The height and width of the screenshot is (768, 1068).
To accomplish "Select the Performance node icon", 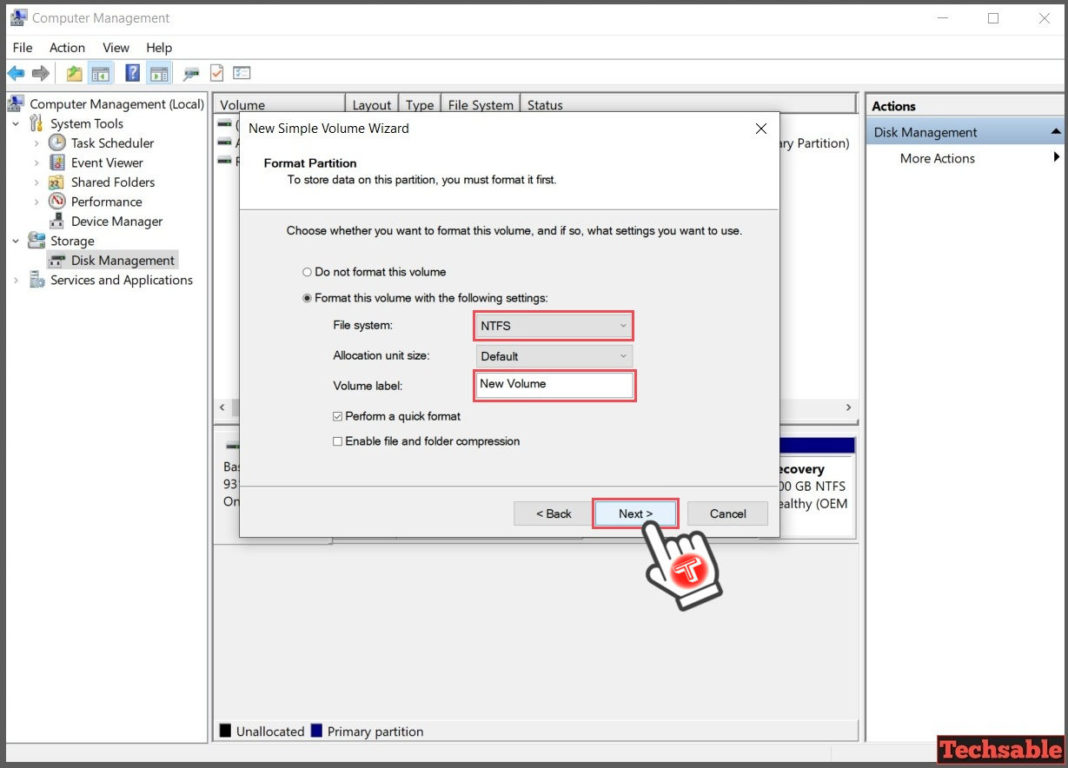I will 57,202.
